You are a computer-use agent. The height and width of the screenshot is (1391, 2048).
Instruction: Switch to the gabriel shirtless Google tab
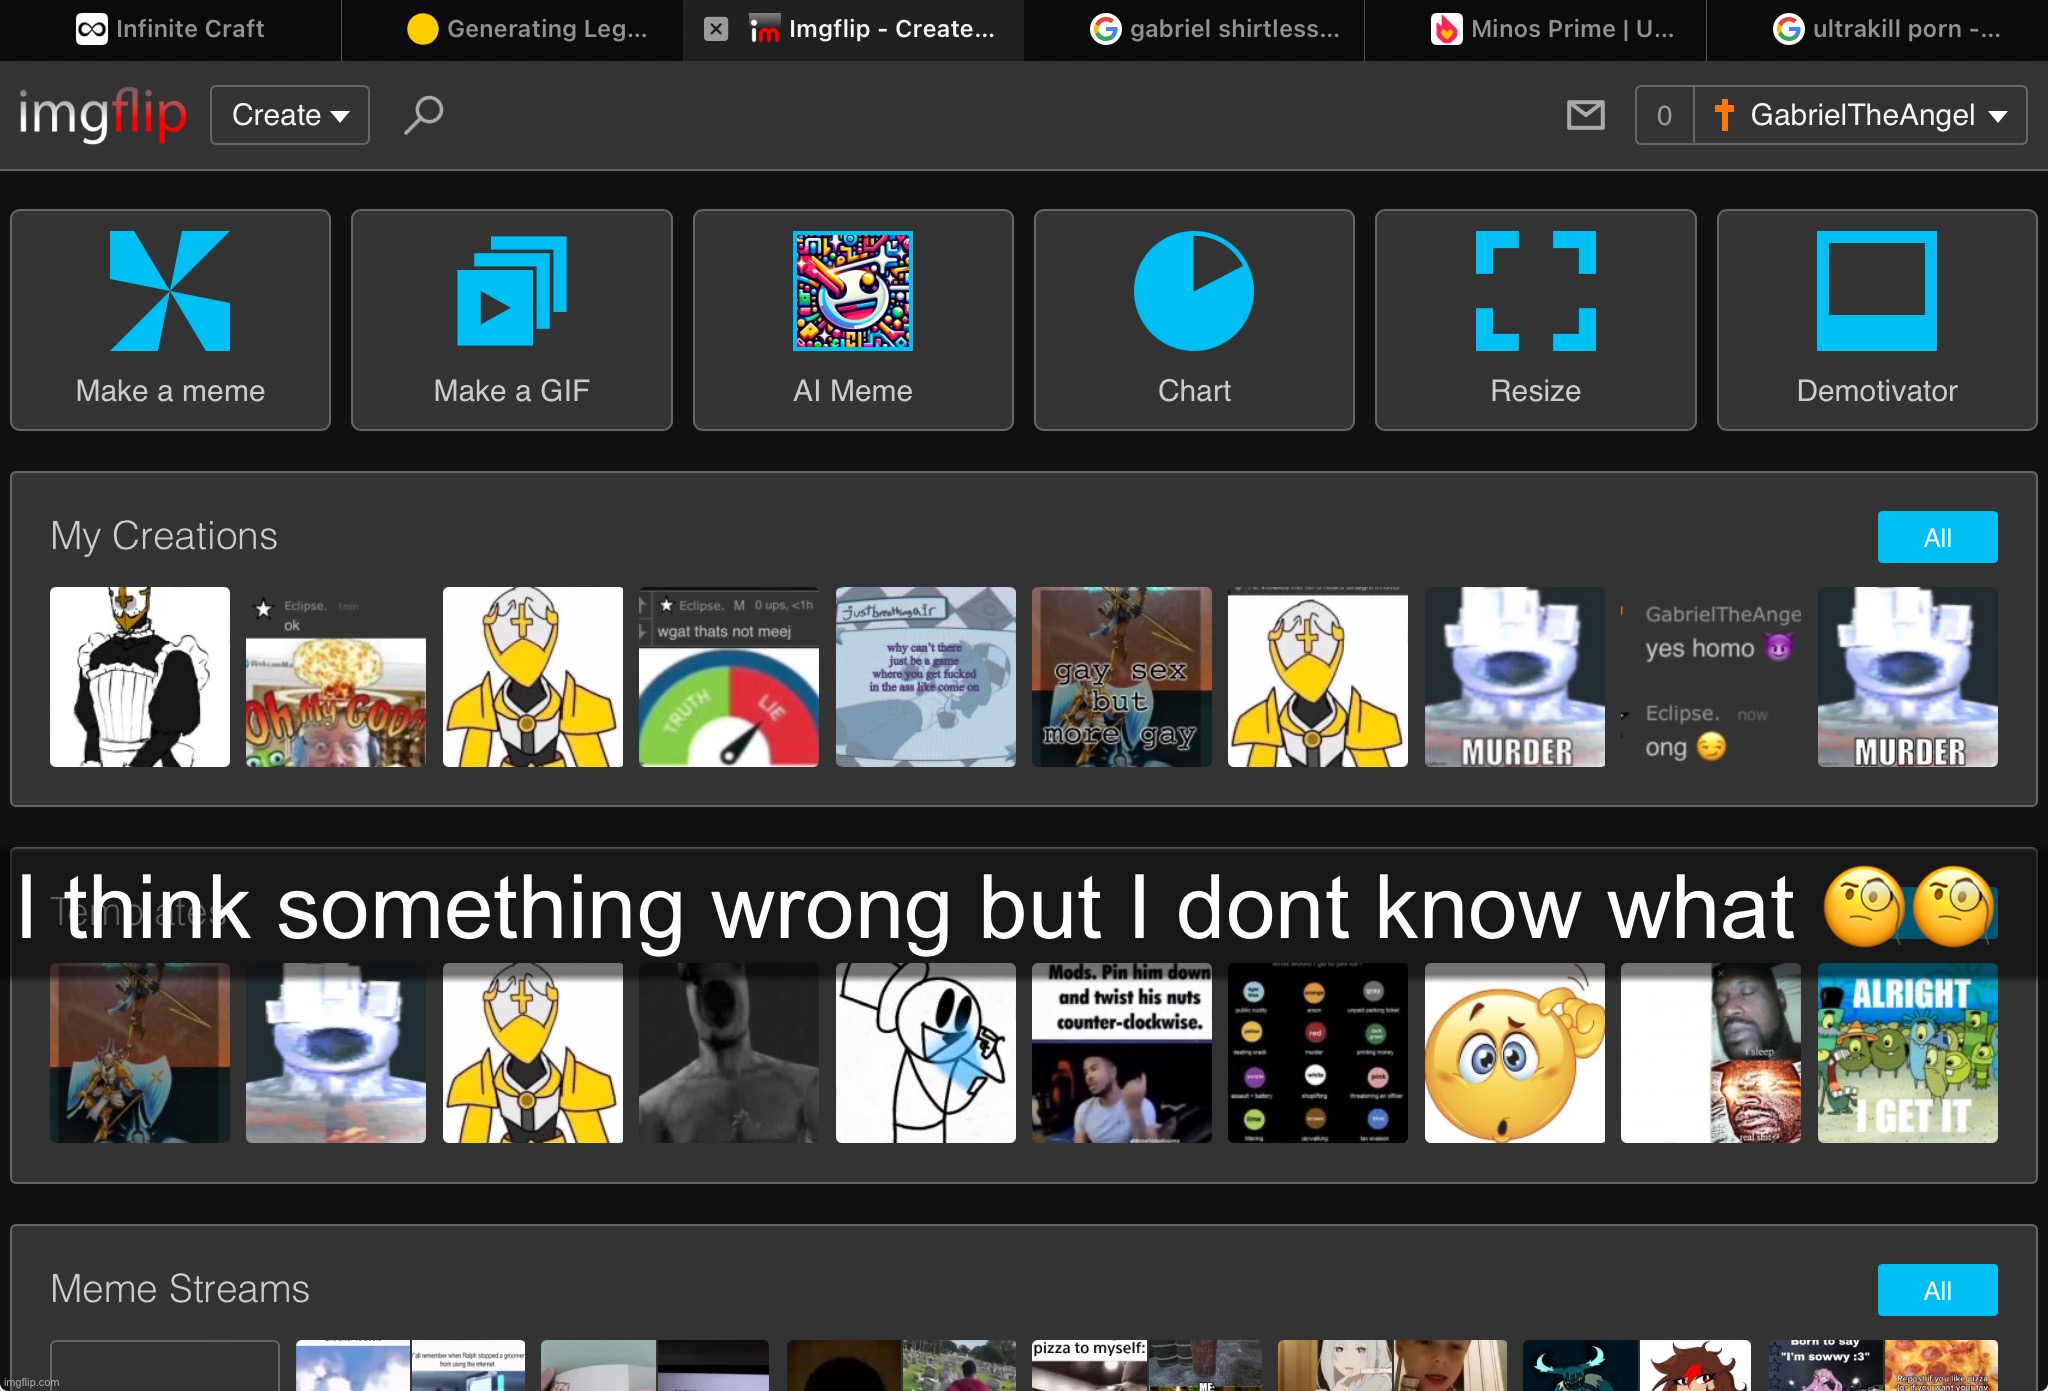pyautogui.click(x=1194, y=29)
